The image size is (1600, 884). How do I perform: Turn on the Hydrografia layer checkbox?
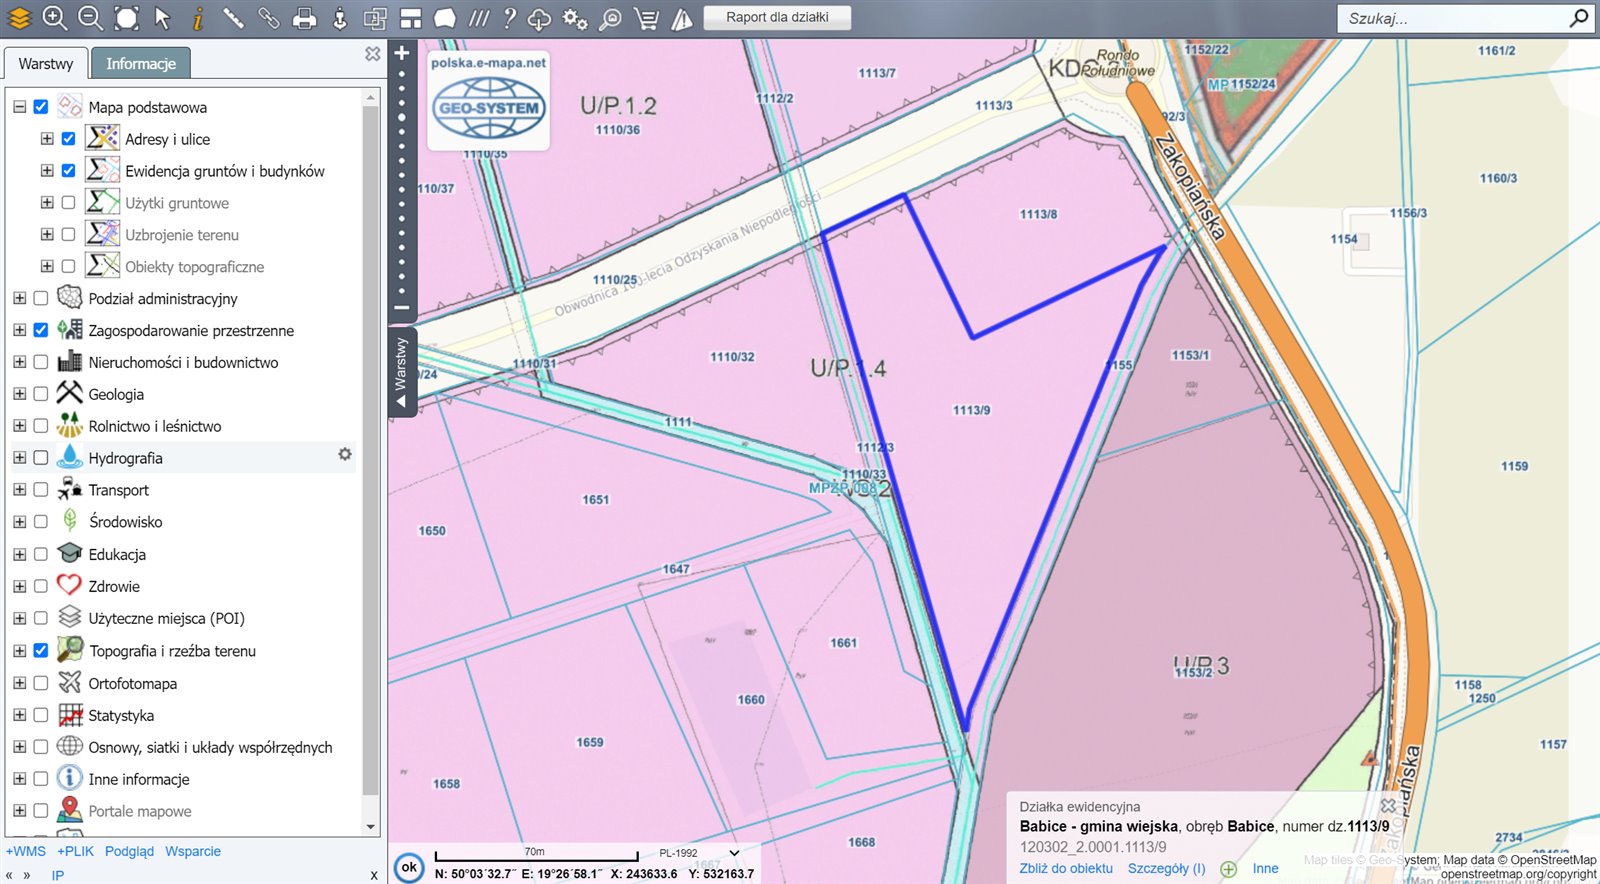point(41,458)
